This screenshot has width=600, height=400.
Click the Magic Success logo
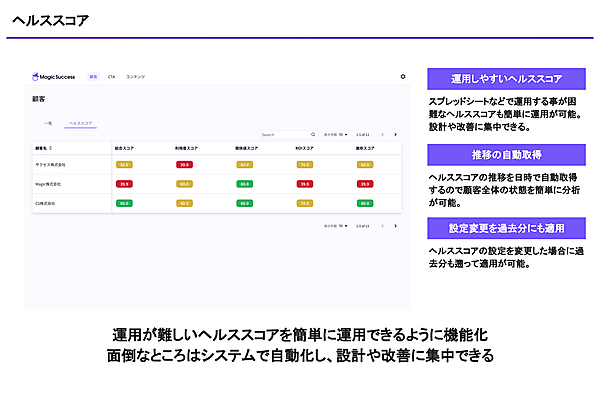[53, 77]
